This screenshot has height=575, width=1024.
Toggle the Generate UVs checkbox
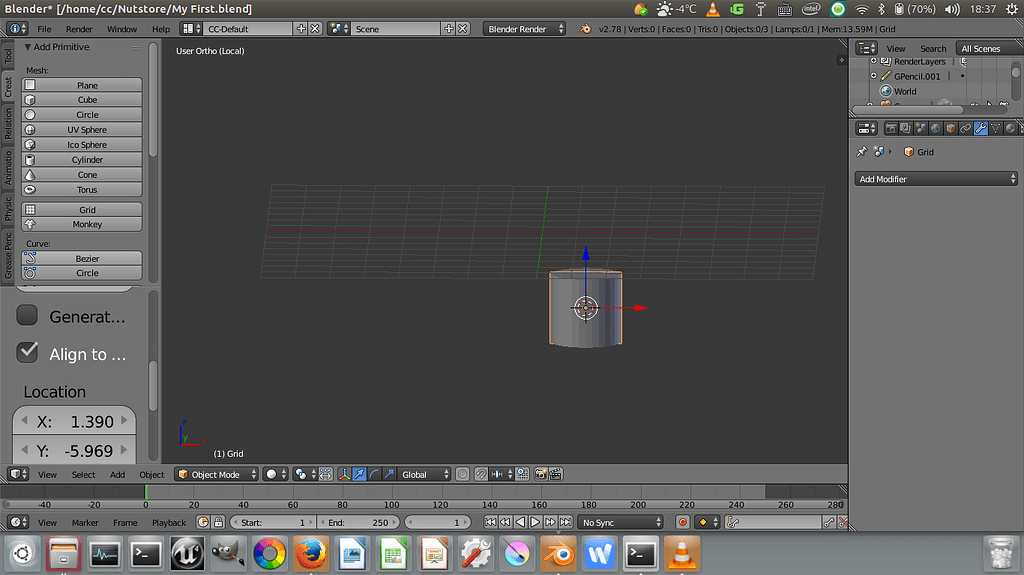click(27, 315)
